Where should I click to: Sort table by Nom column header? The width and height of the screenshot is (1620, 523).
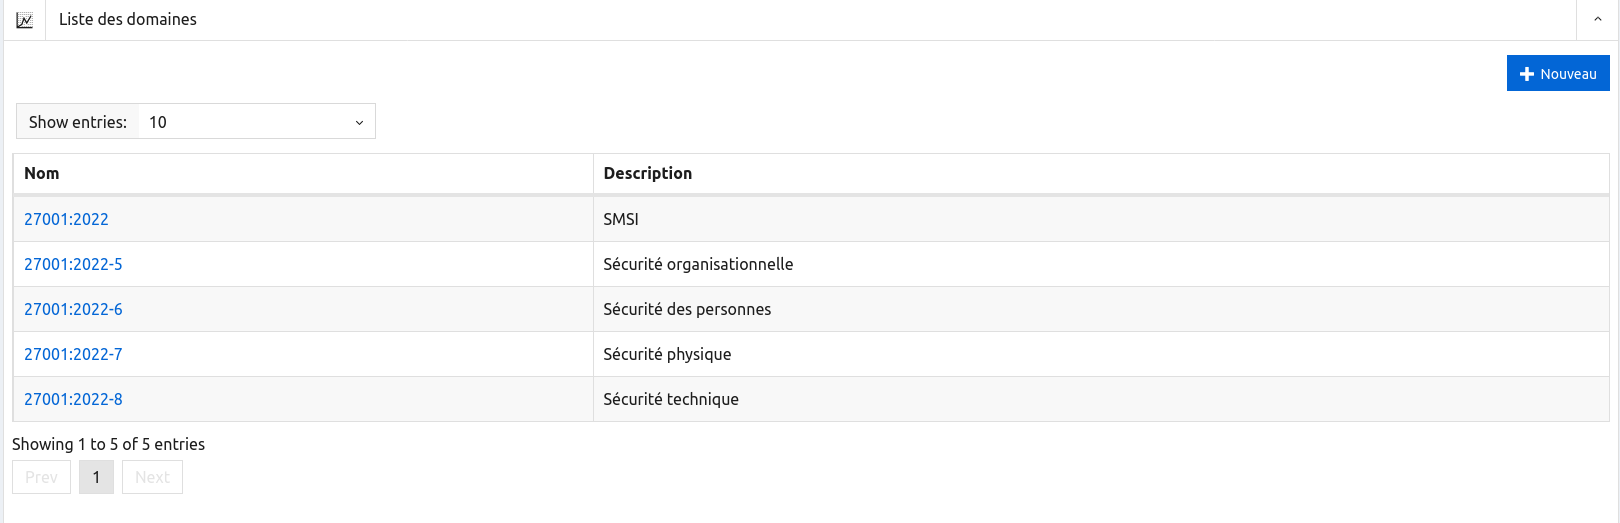click(x=42, y=173)
